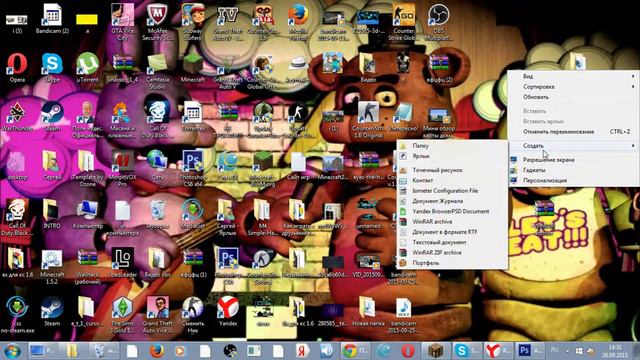Switch to Firefox in the taskbar
Viewport: 640px width, 360px height.
click(156, 351)
